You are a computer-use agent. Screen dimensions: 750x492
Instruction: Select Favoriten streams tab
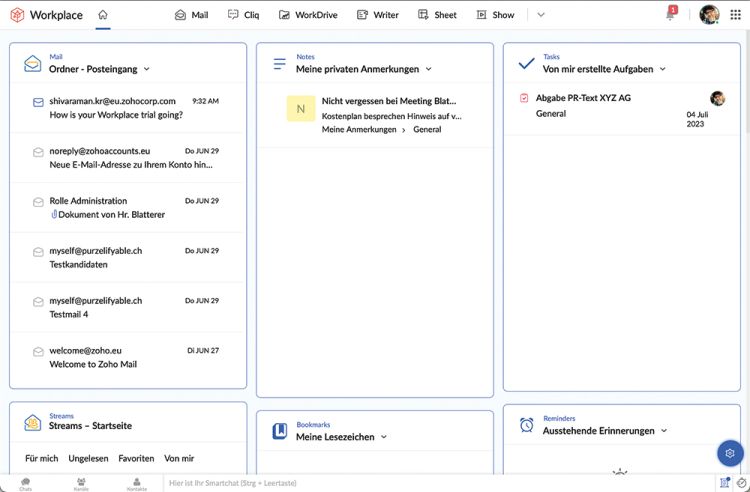136,458
